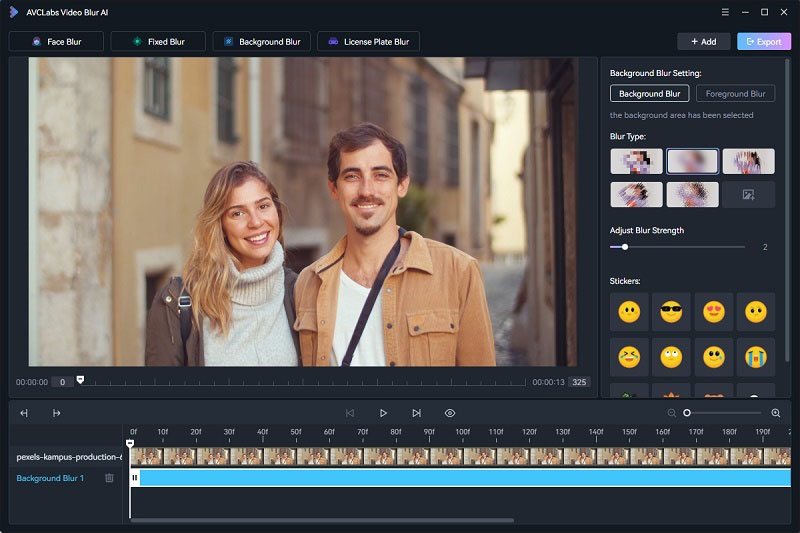Set the clip start trim marker icon
Image resolution: width=800 pixels, height=533 pixels.
24,413
